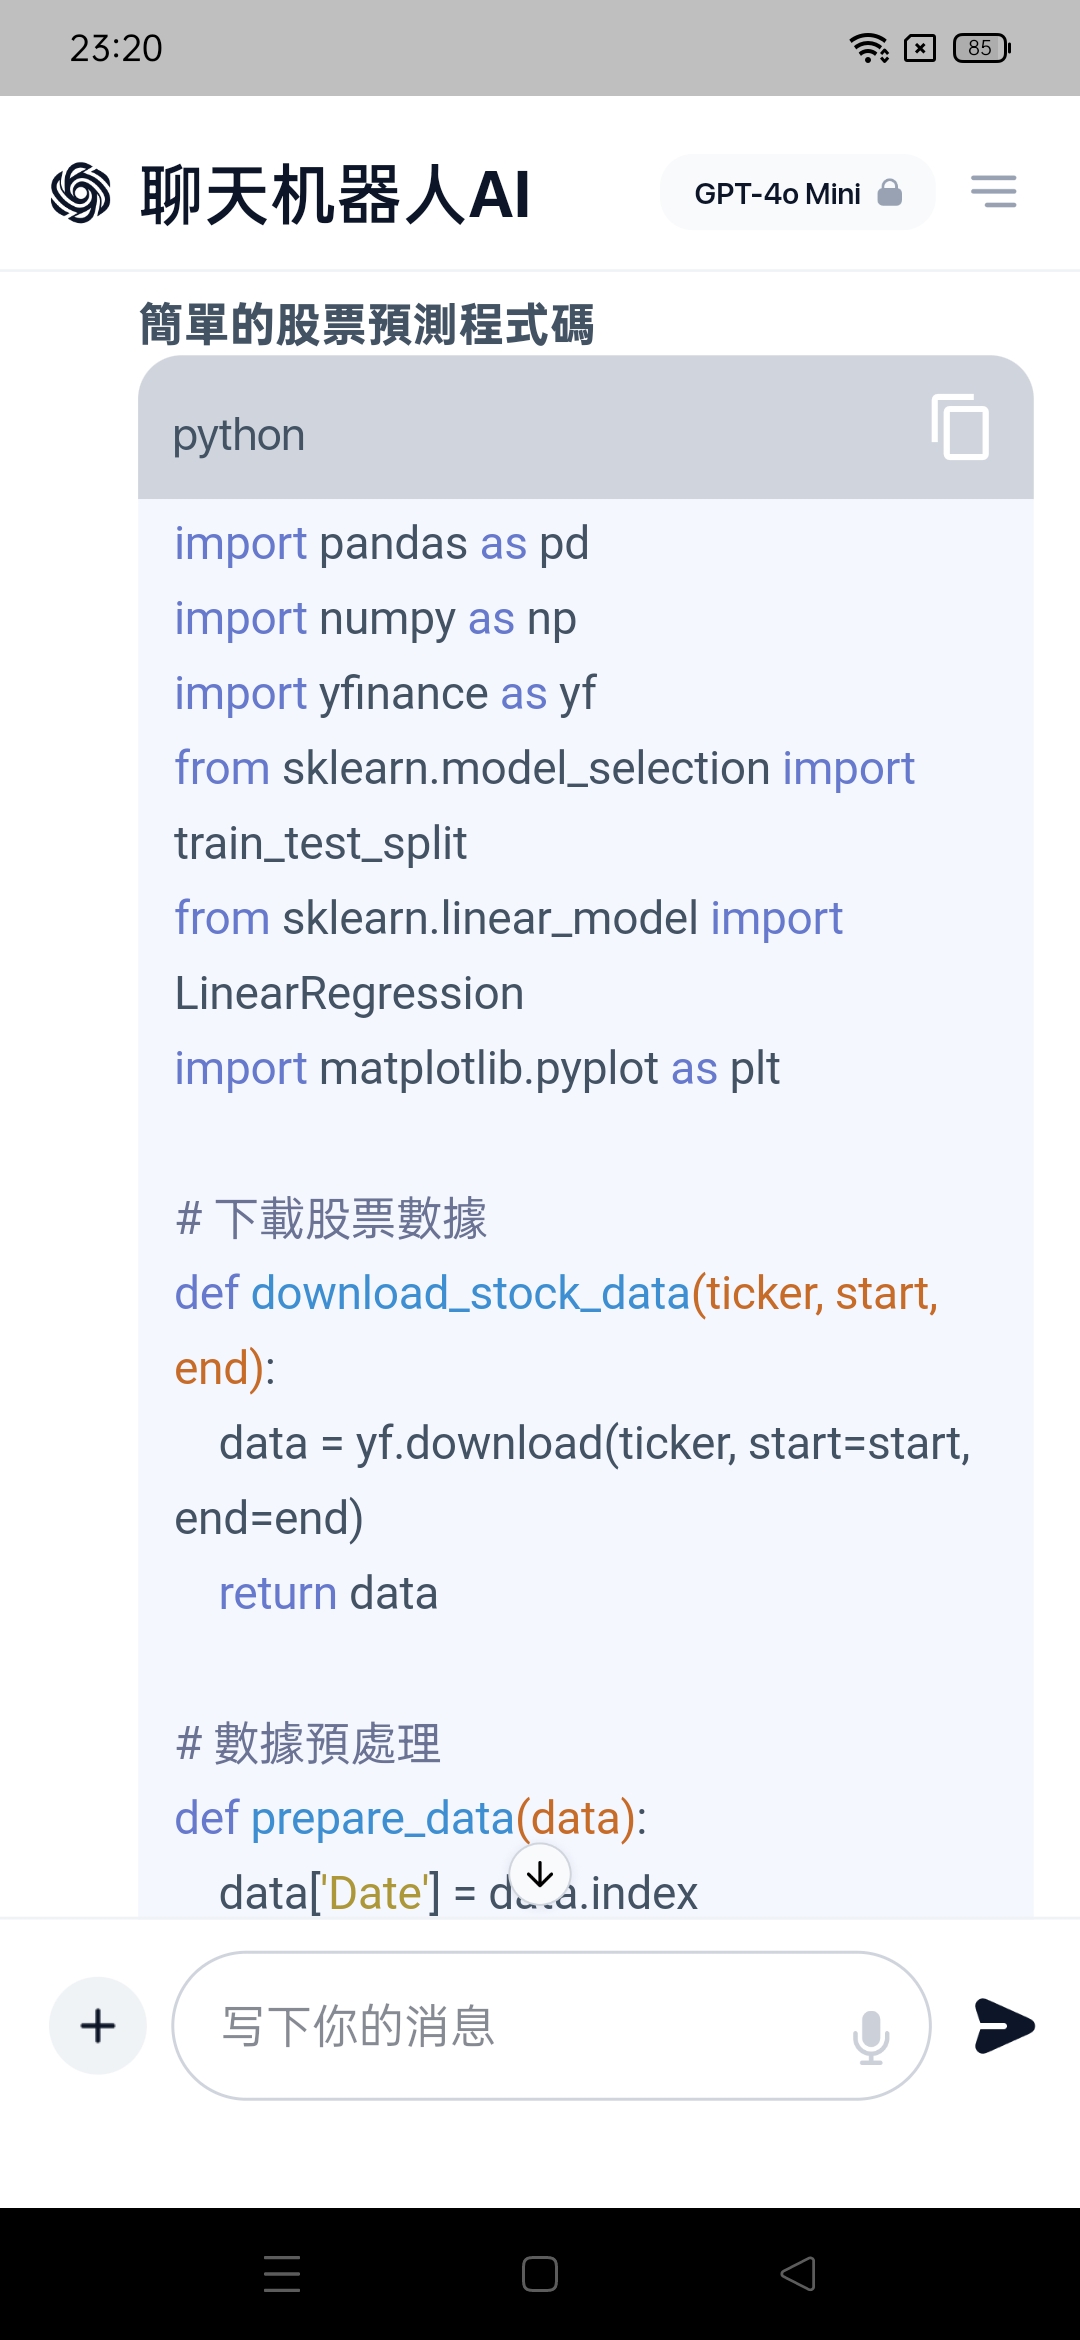Tap the OpenAI logo icon
1080x2340 pixels.
pyautogui.click(x=81, y=192)
